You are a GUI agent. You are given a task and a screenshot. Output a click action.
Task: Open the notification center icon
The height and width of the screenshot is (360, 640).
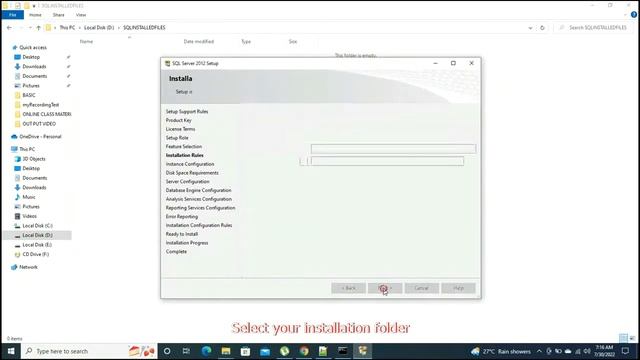(625, 351)
